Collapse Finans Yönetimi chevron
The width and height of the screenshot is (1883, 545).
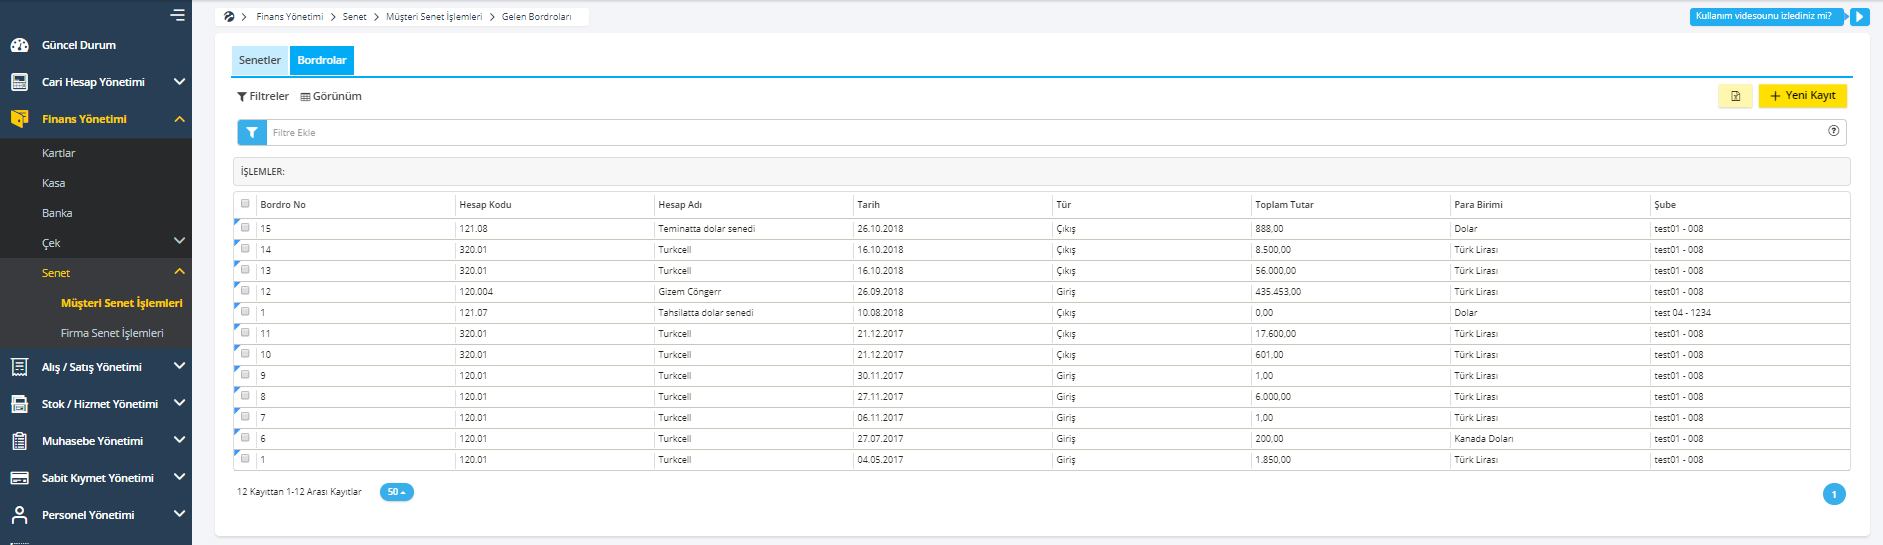click(179, 119)
